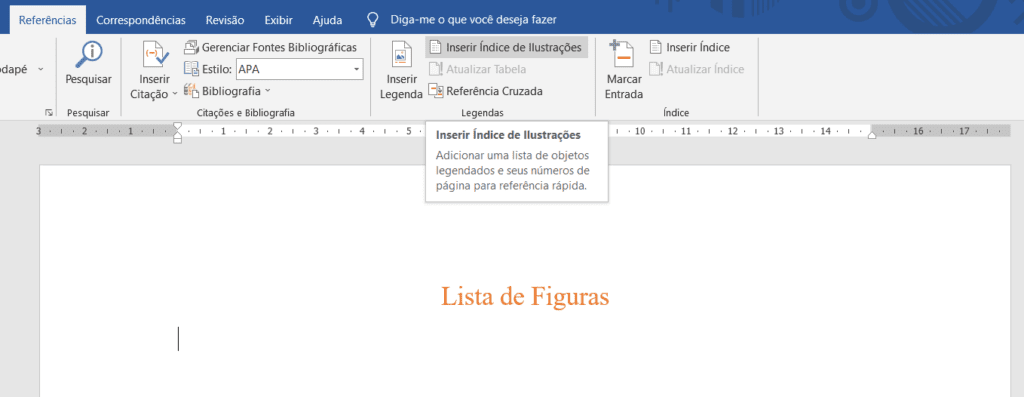
Task: Click the 'Índice' group label
Action: [676, 113]
